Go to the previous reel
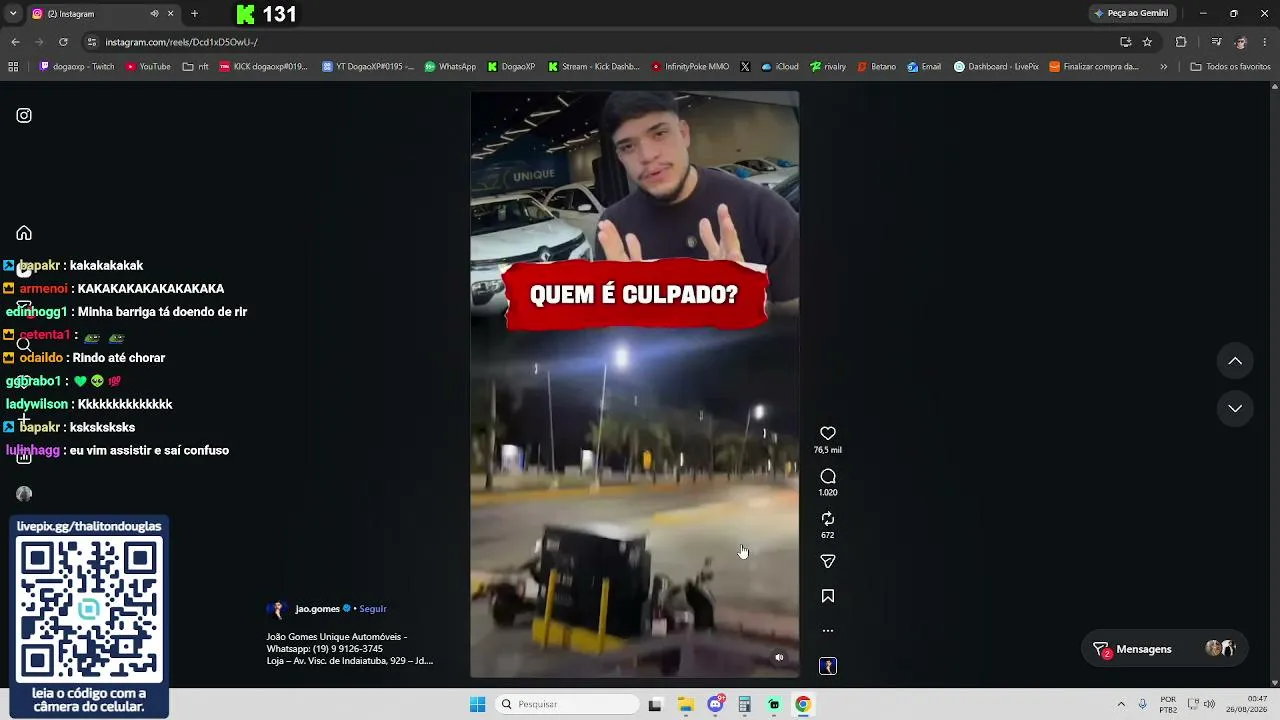Image resolution: width=1280 pixels, height=720 pixels. [x=1235, y=361]
